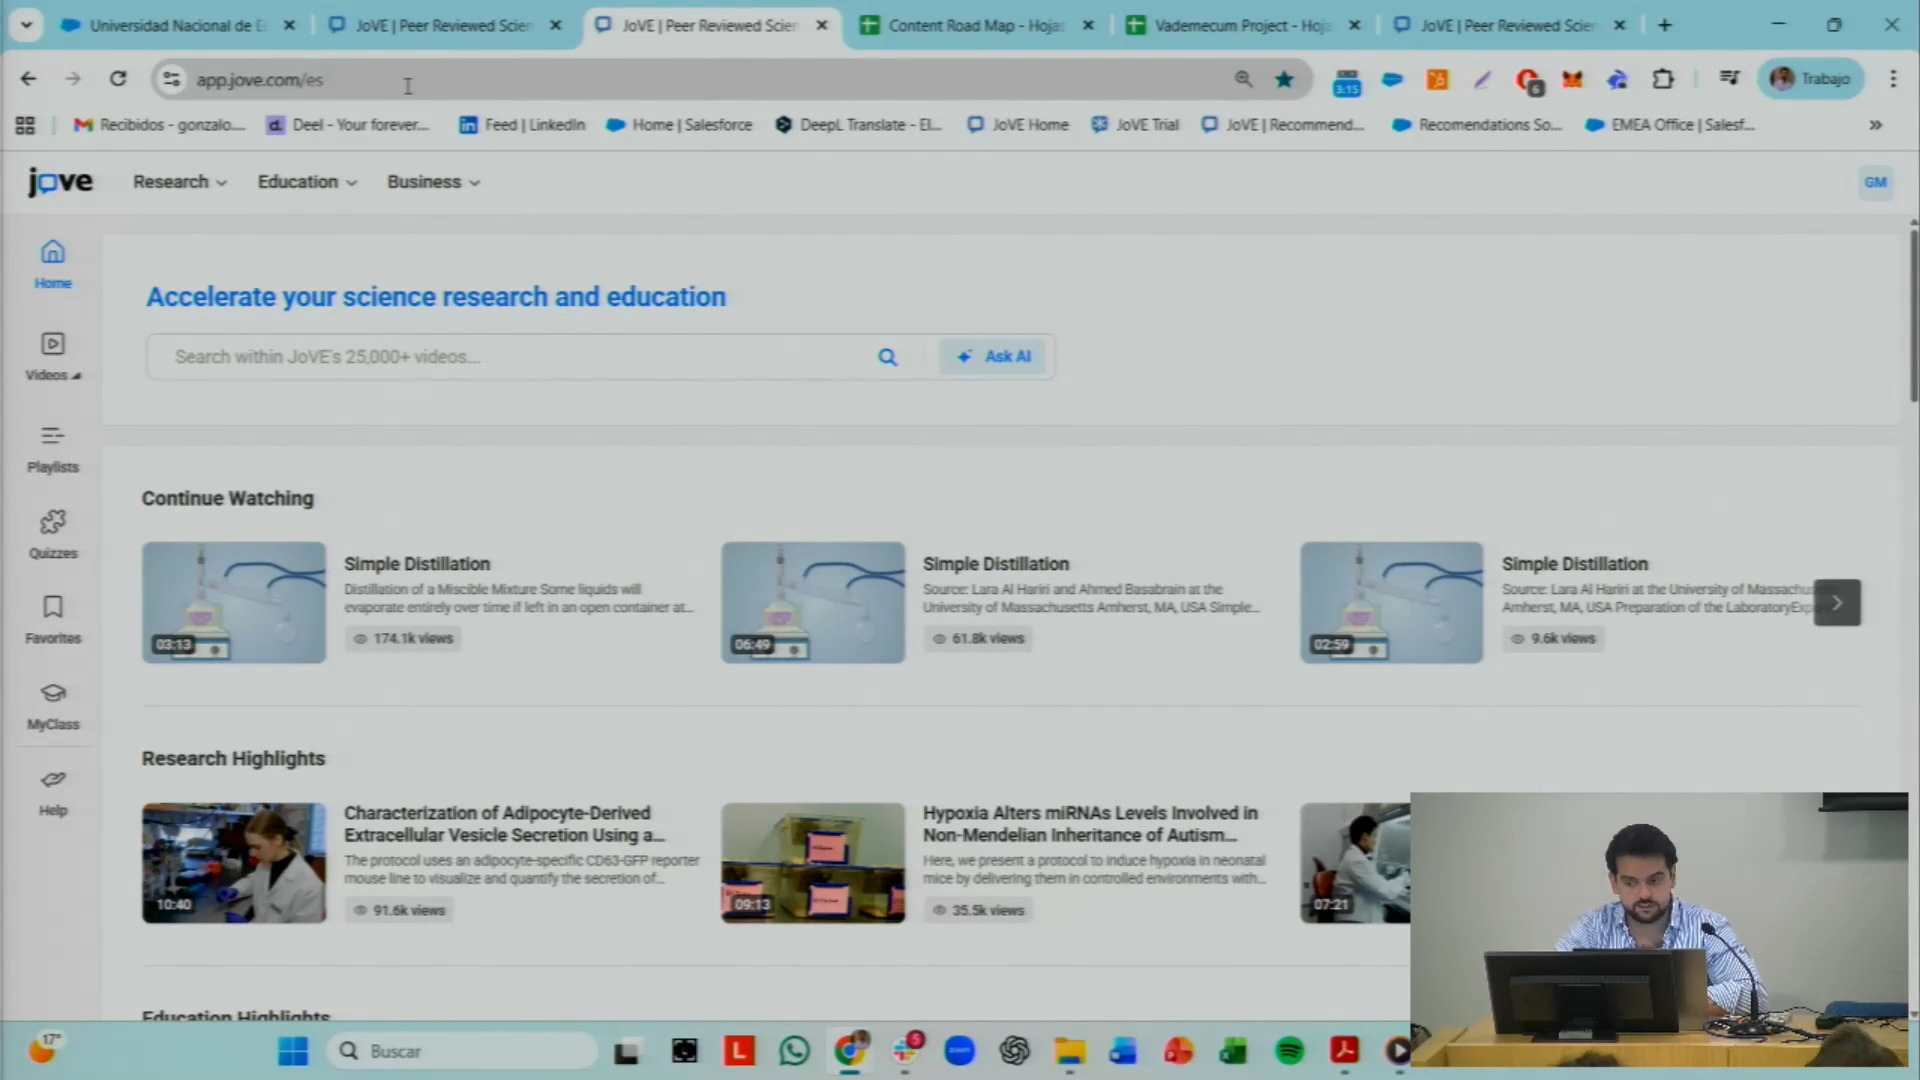Open the GM user profile avatar
1920x1080 pixels.
[1875, 182]
